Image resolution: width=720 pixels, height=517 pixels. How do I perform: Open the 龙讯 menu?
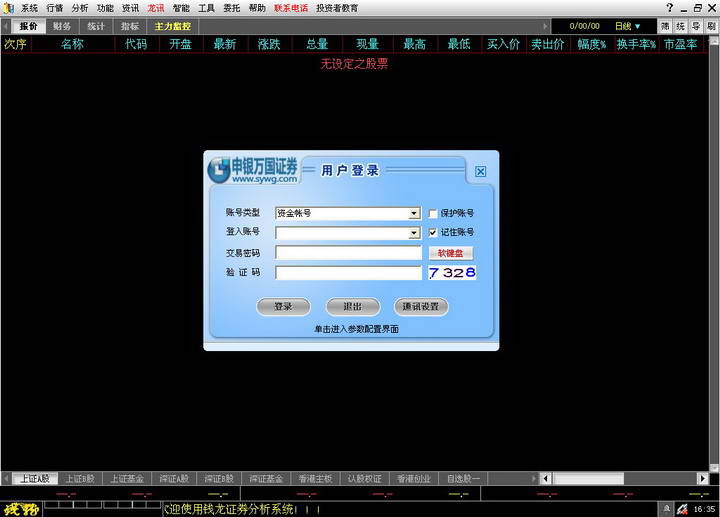tap(156, 7)
